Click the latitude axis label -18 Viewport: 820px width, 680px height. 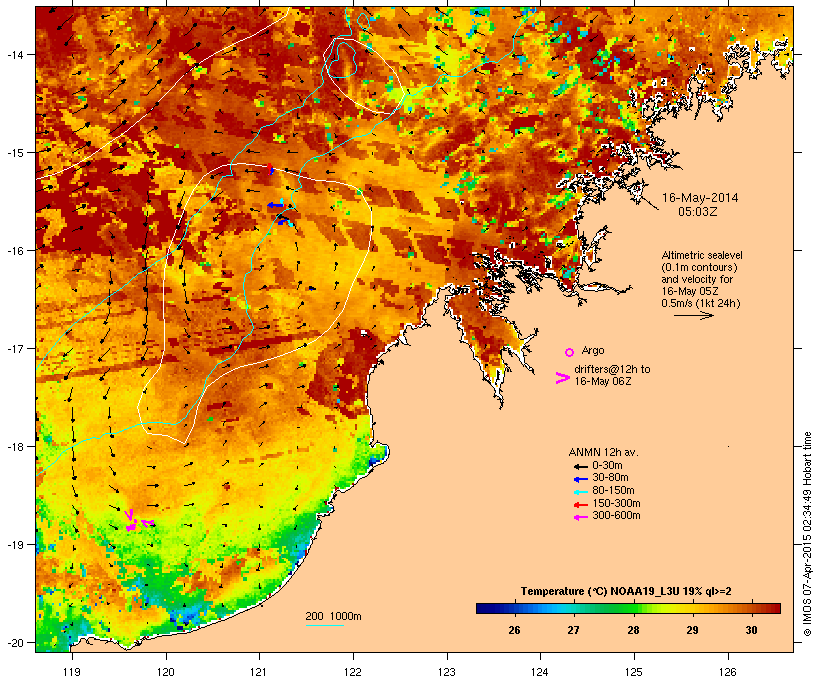click(x=14, y=447)
